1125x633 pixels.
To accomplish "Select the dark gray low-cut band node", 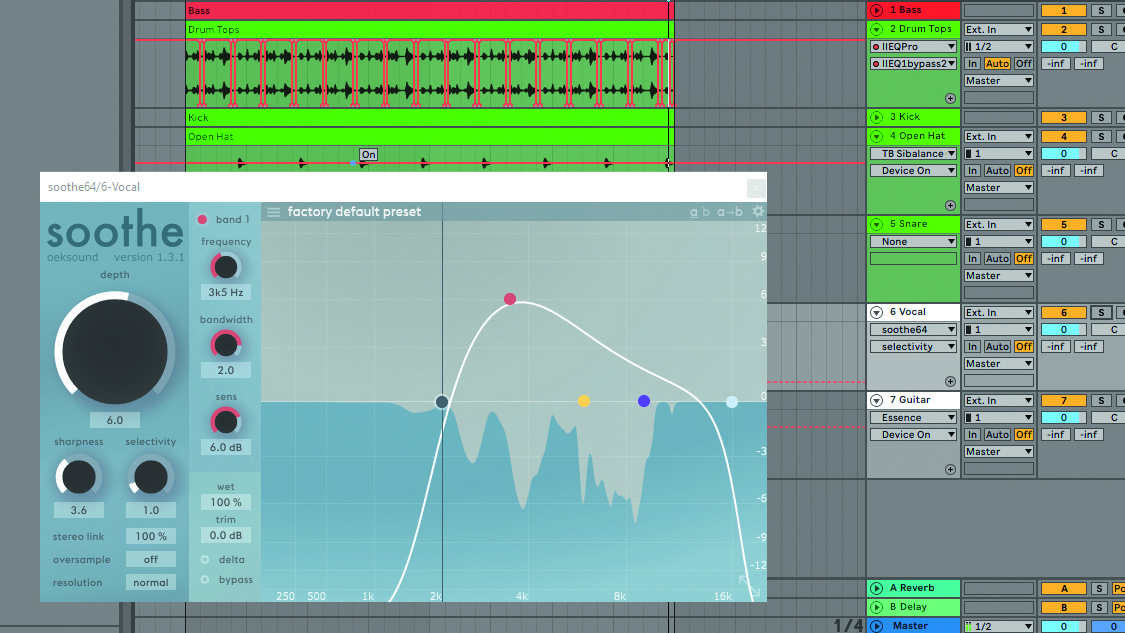I will click(442, 402).
